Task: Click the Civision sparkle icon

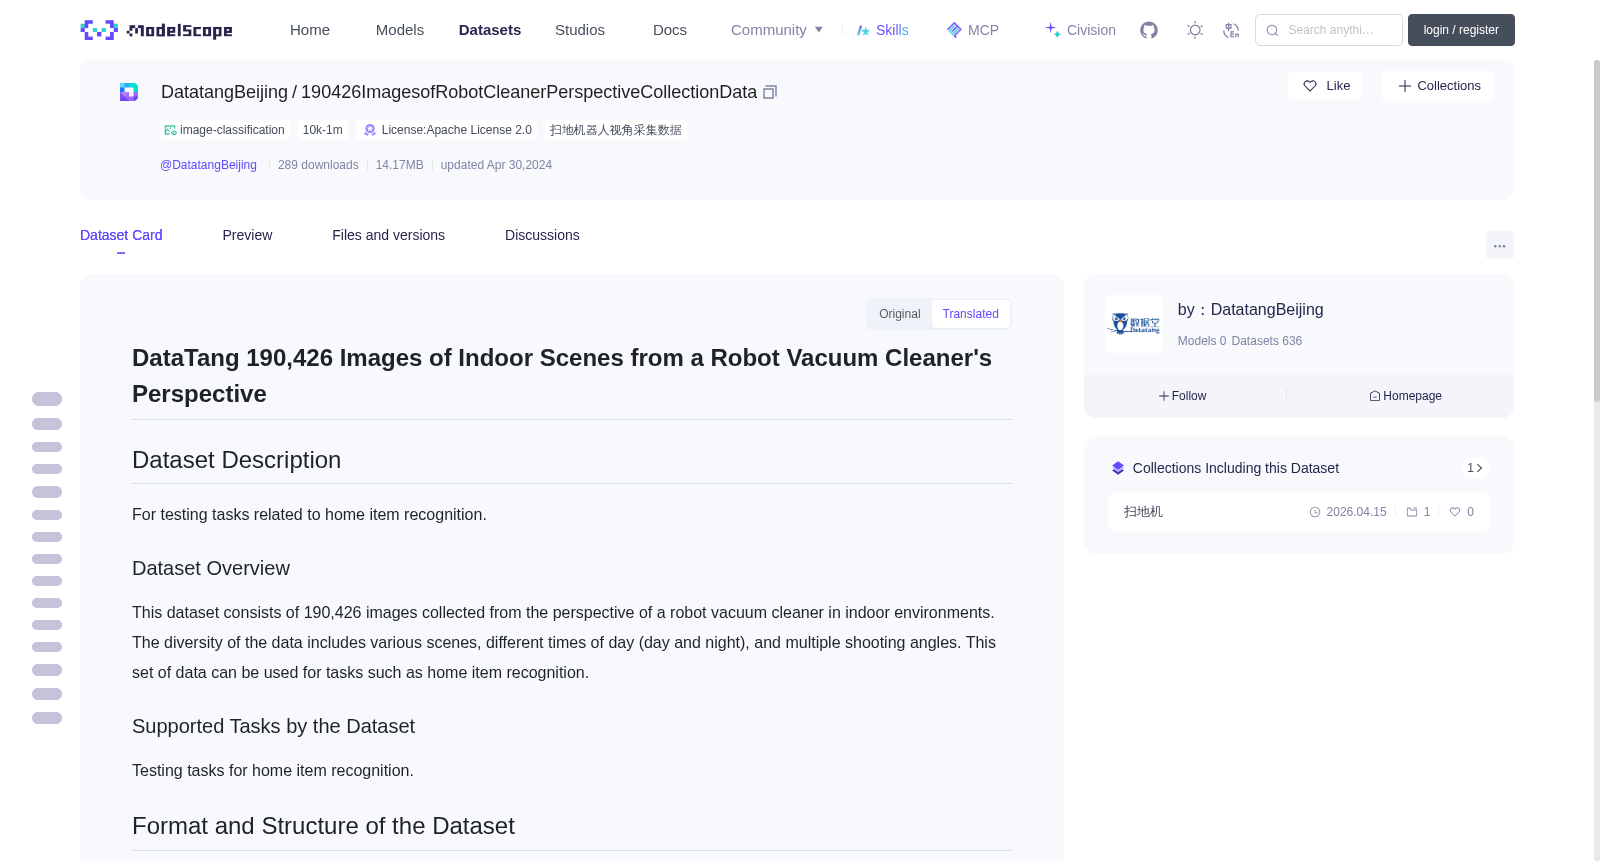Action: pos(1053,30)
